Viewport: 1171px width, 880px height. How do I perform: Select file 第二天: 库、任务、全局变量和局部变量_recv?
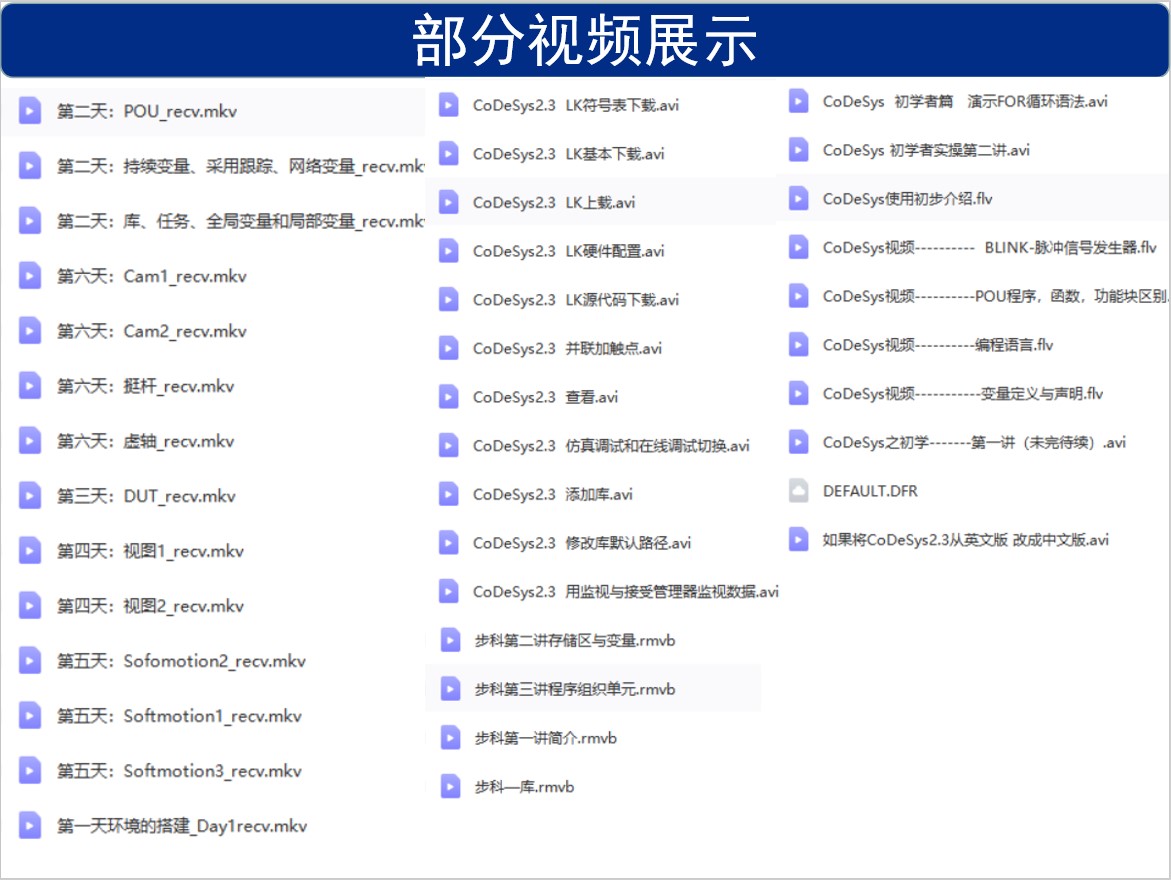(x=240, y=221)
